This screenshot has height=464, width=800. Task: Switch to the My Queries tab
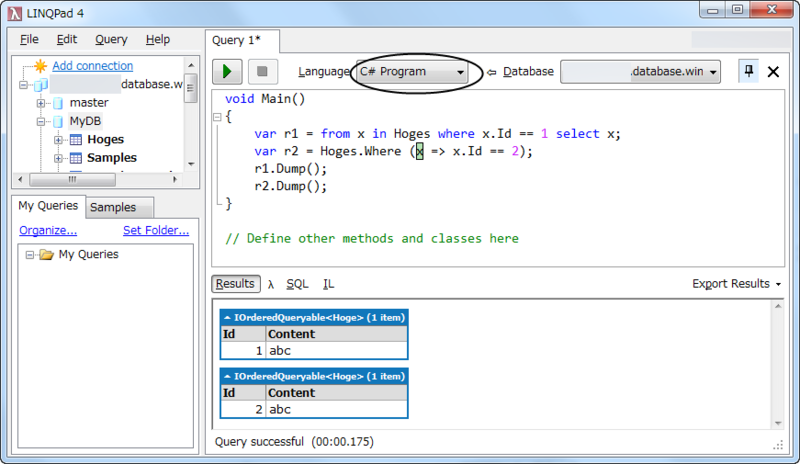(x=48, y=206)
